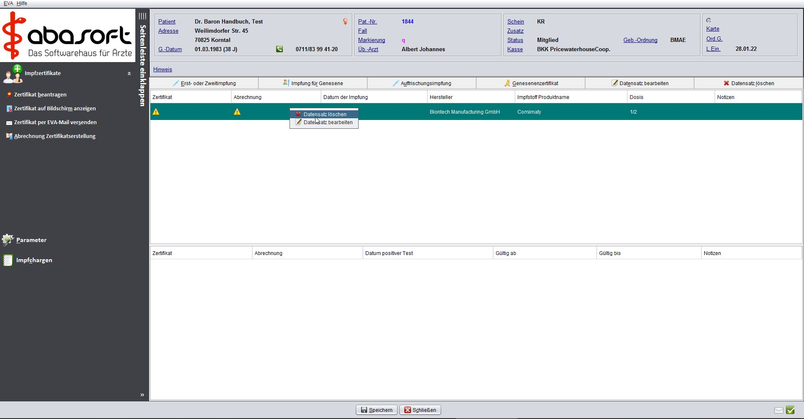Open the Kasse link
This screenshot has width=804, height=419.
515,49
